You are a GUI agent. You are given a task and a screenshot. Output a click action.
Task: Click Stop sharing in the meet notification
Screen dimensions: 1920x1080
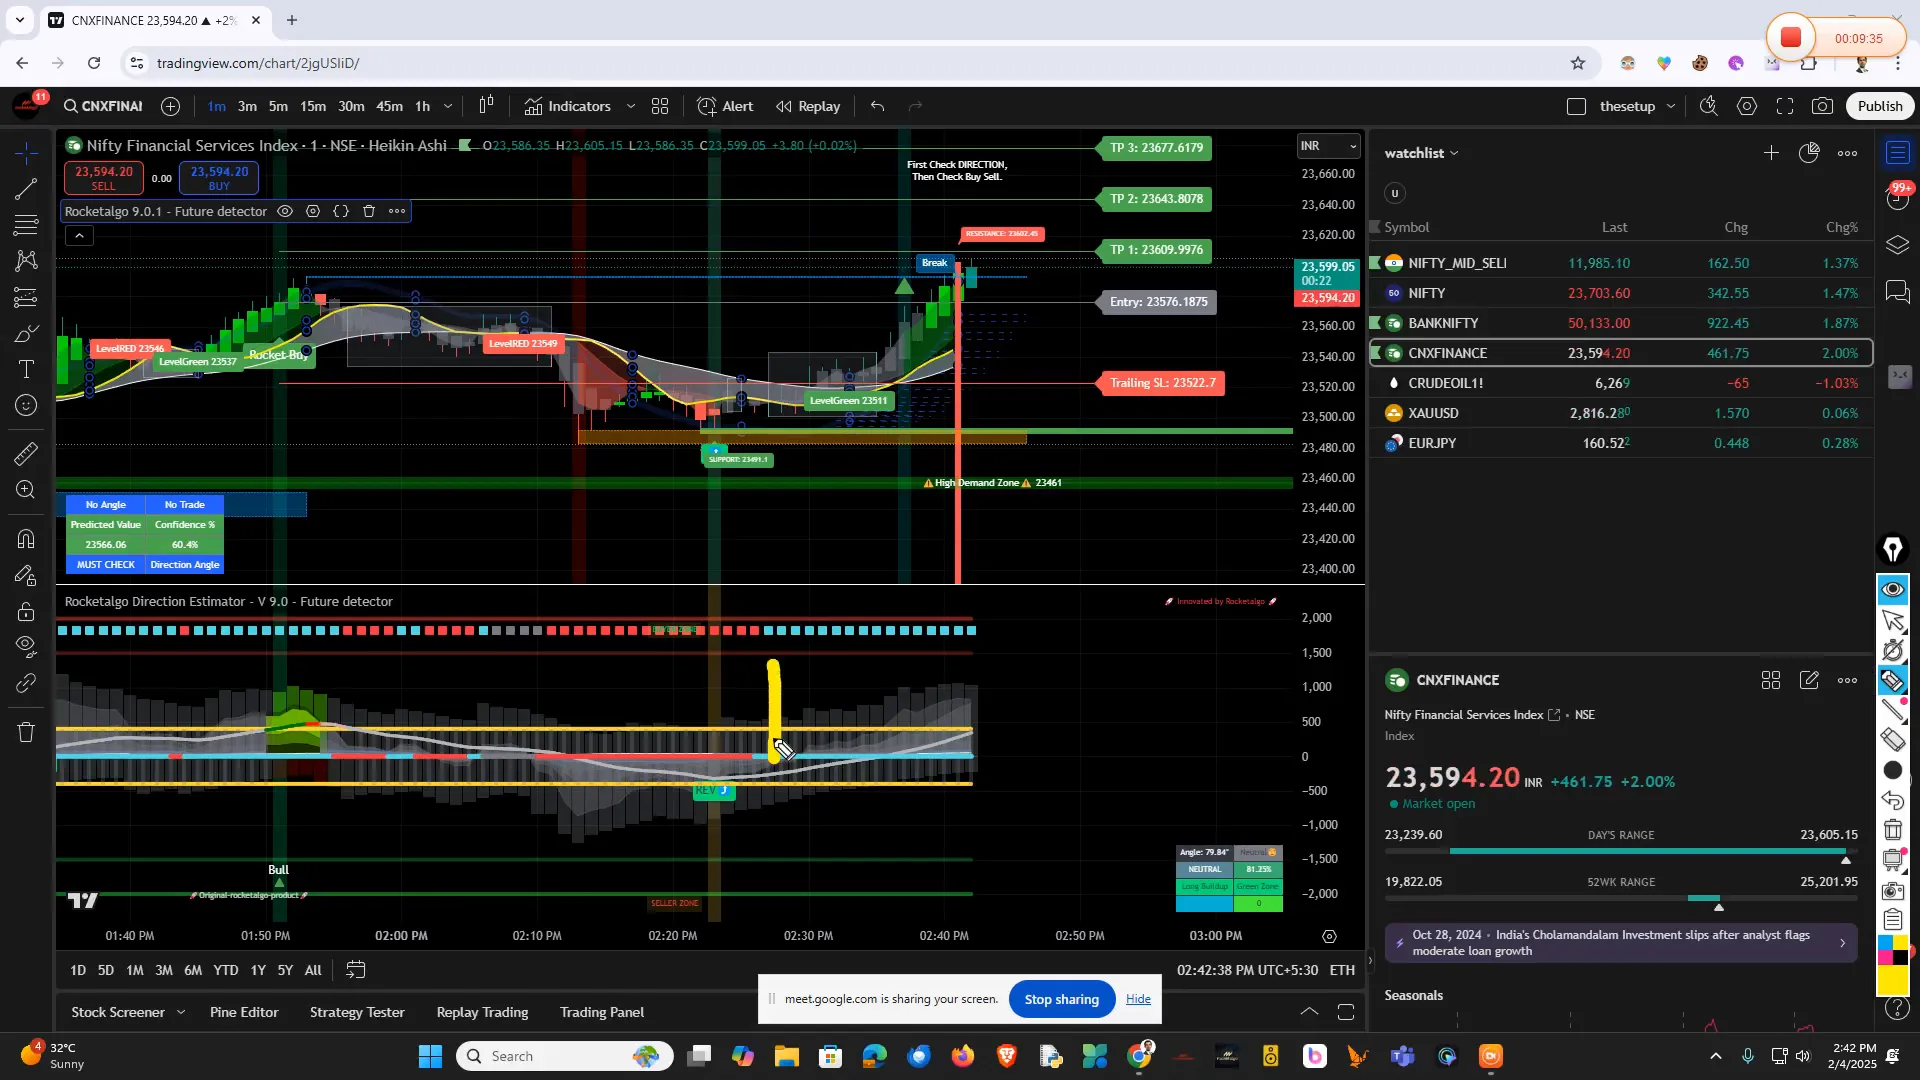coord(1061,999)
